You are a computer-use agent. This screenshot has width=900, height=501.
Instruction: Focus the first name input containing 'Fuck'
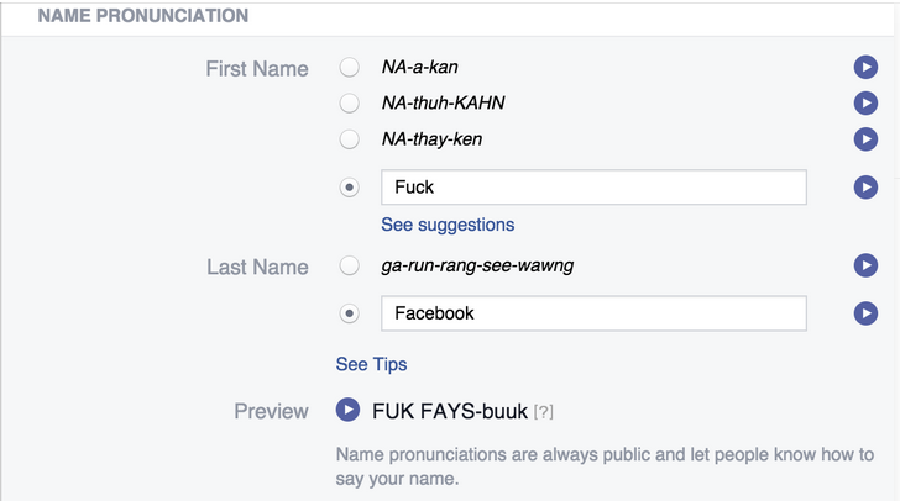(593, 187)
